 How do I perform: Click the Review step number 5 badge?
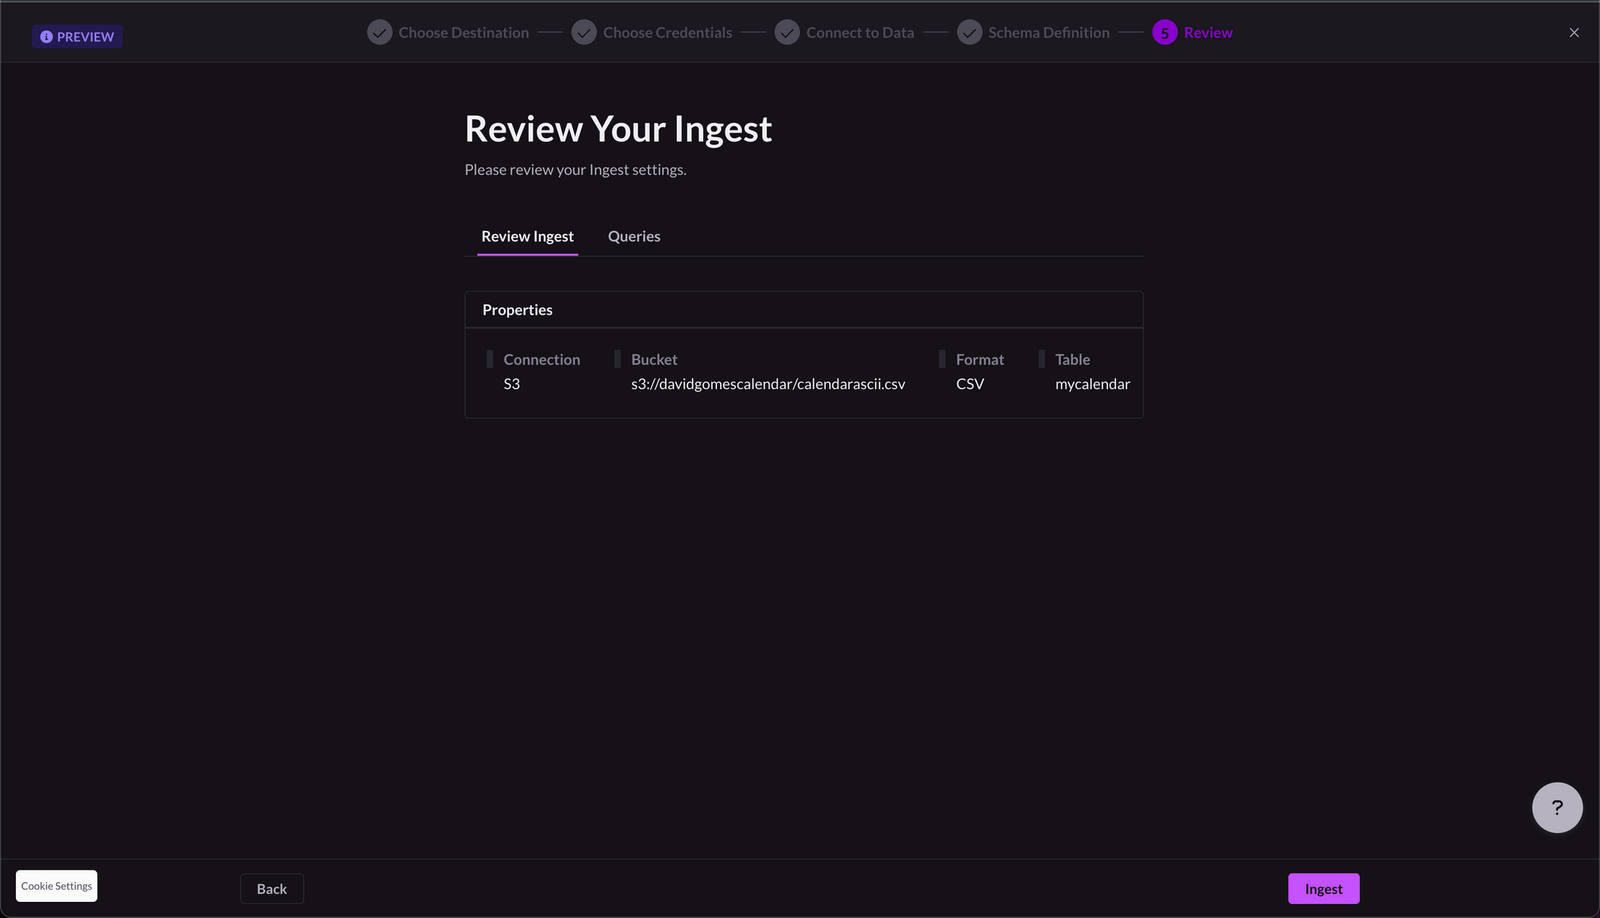pos(1165,32)
